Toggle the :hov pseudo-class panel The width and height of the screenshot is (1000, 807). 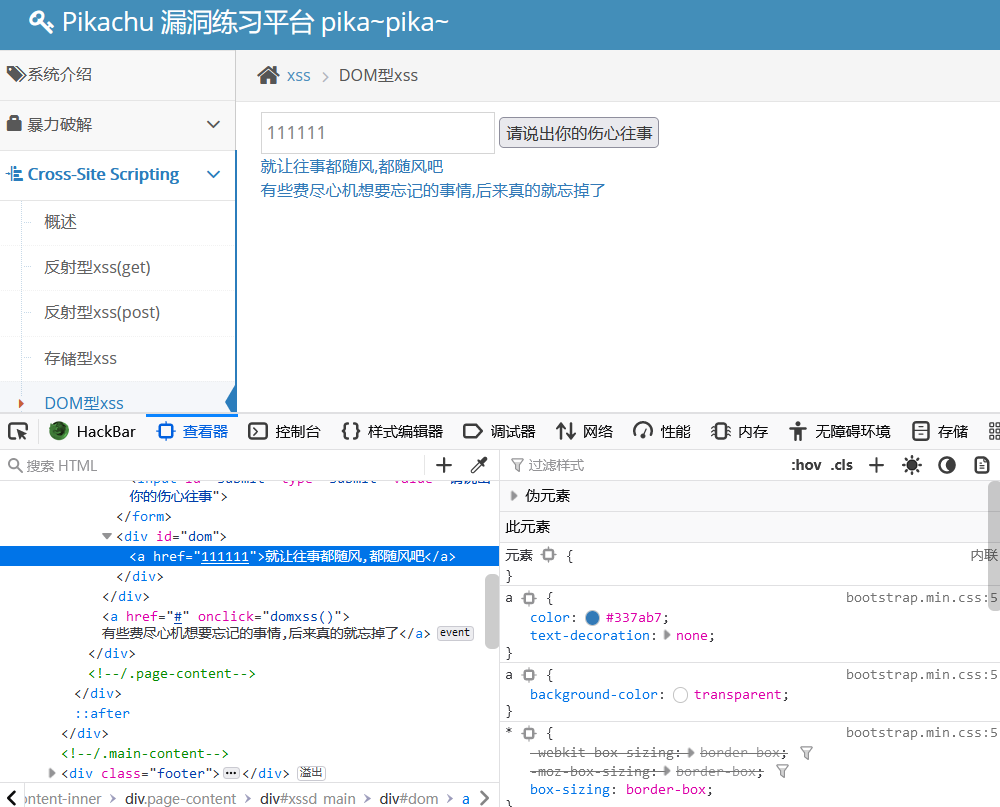point(806,465)
